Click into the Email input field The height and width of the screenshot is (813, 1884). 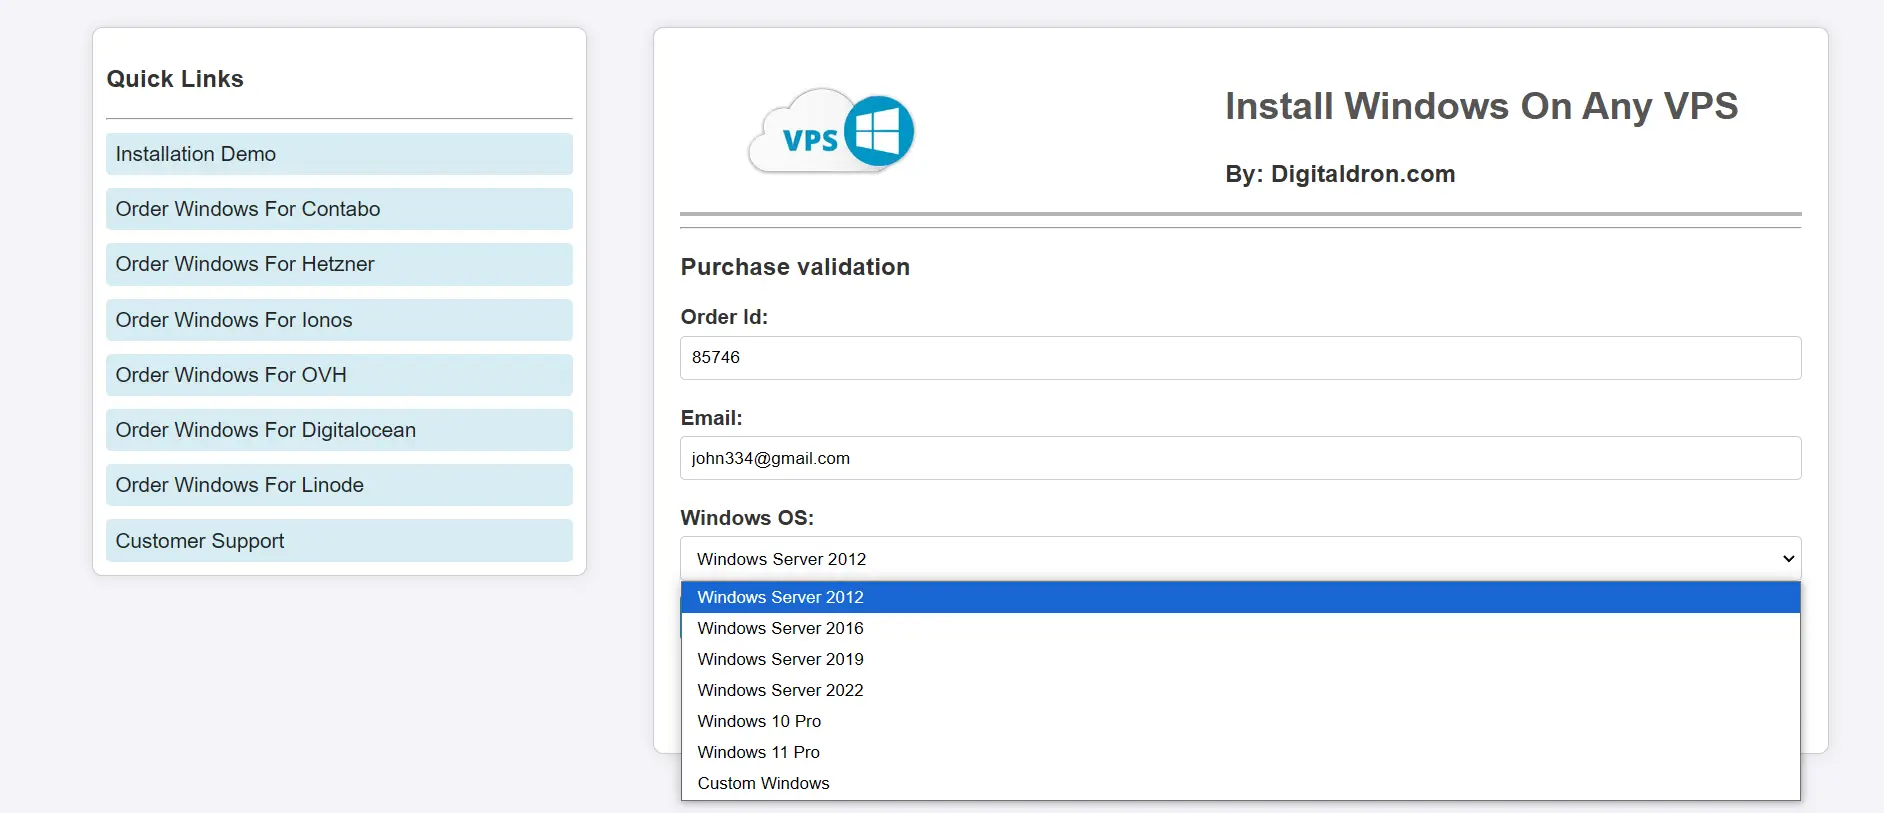click(x=1240, y=458)
